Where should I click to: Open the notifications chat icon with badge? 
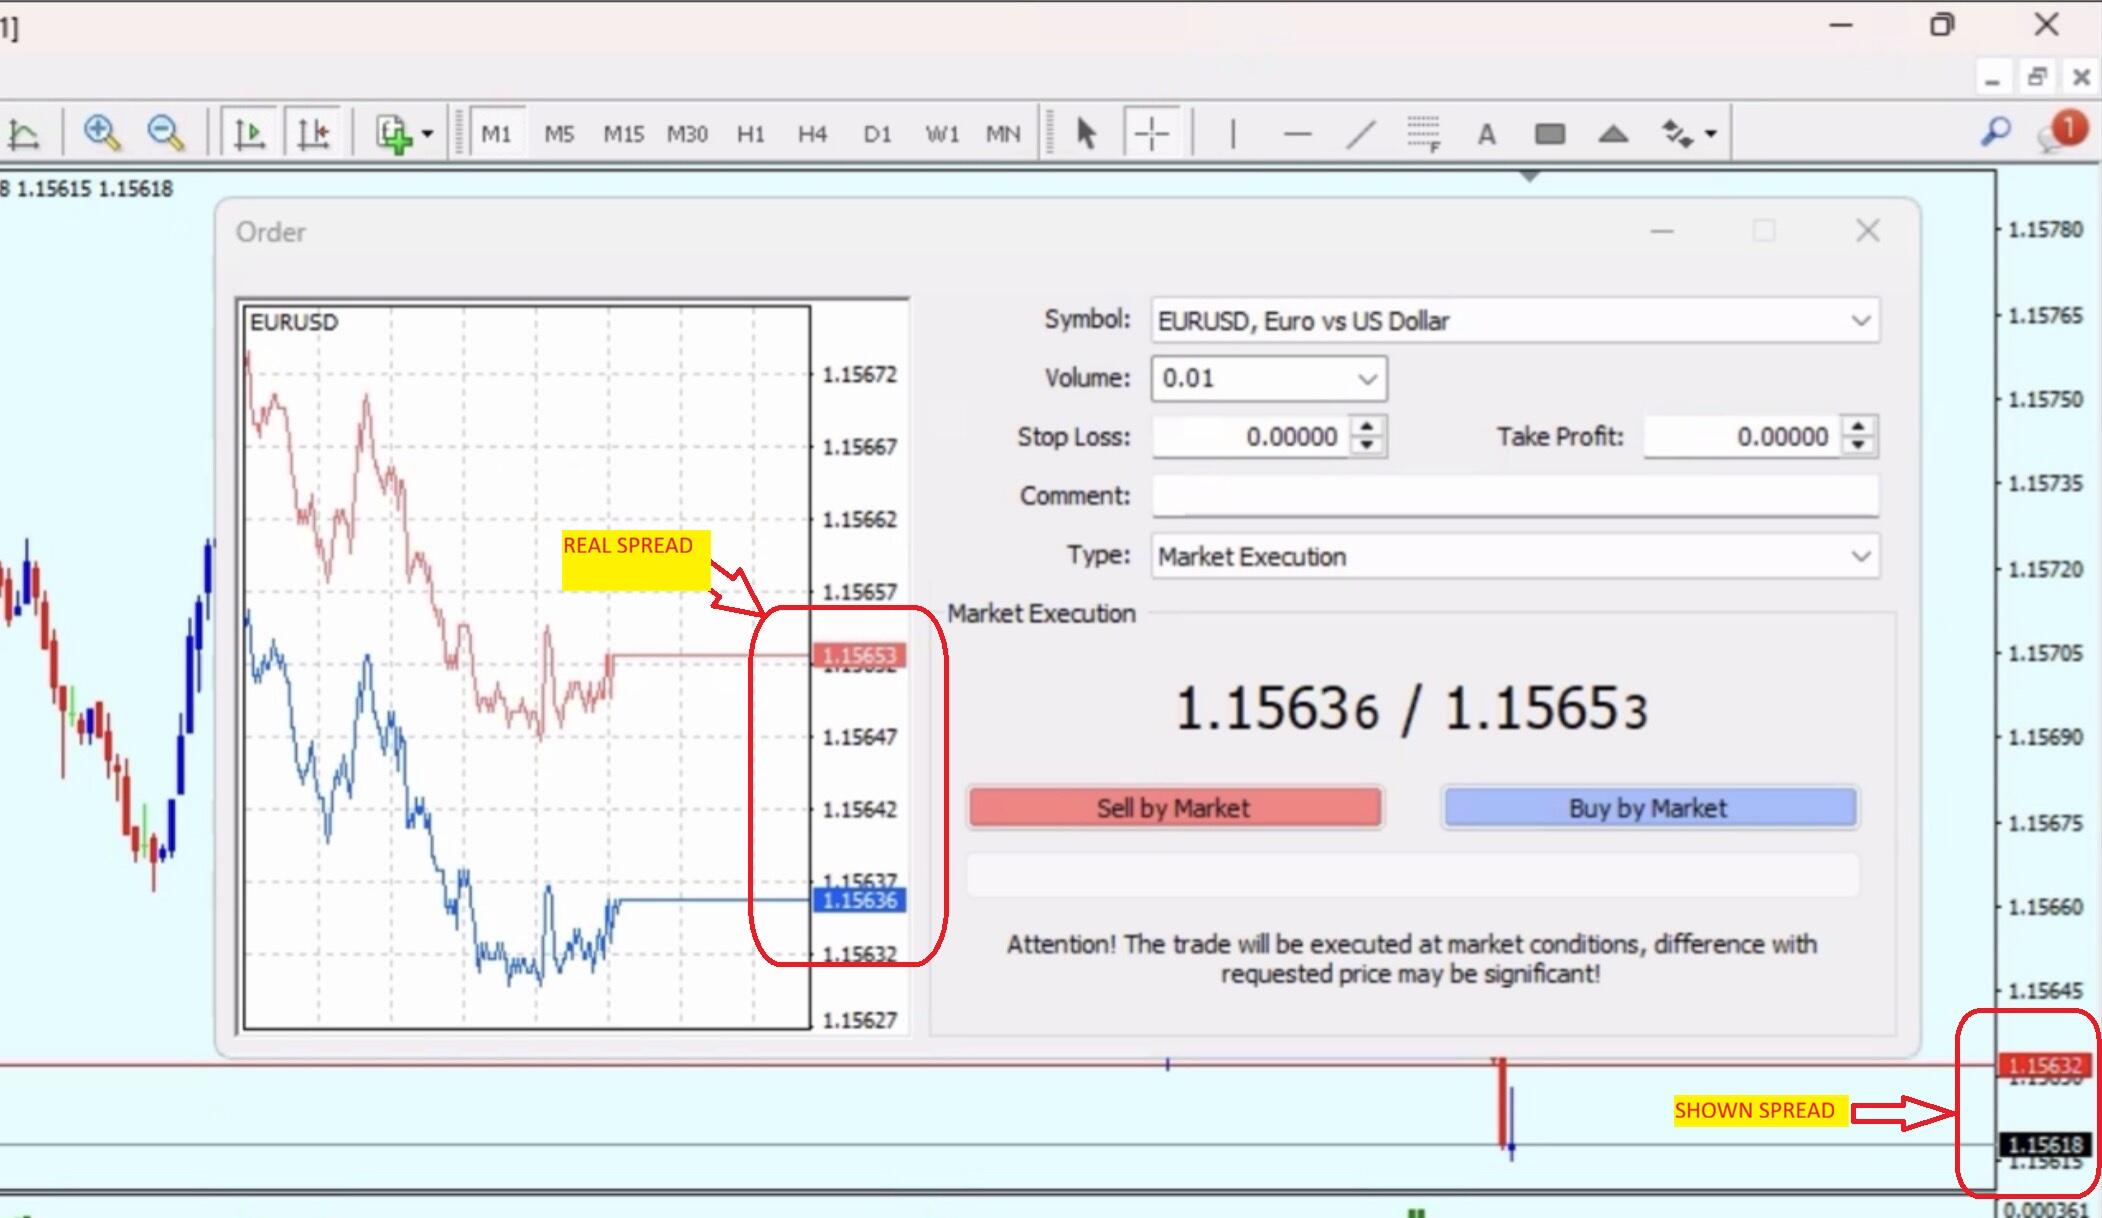2064,131
